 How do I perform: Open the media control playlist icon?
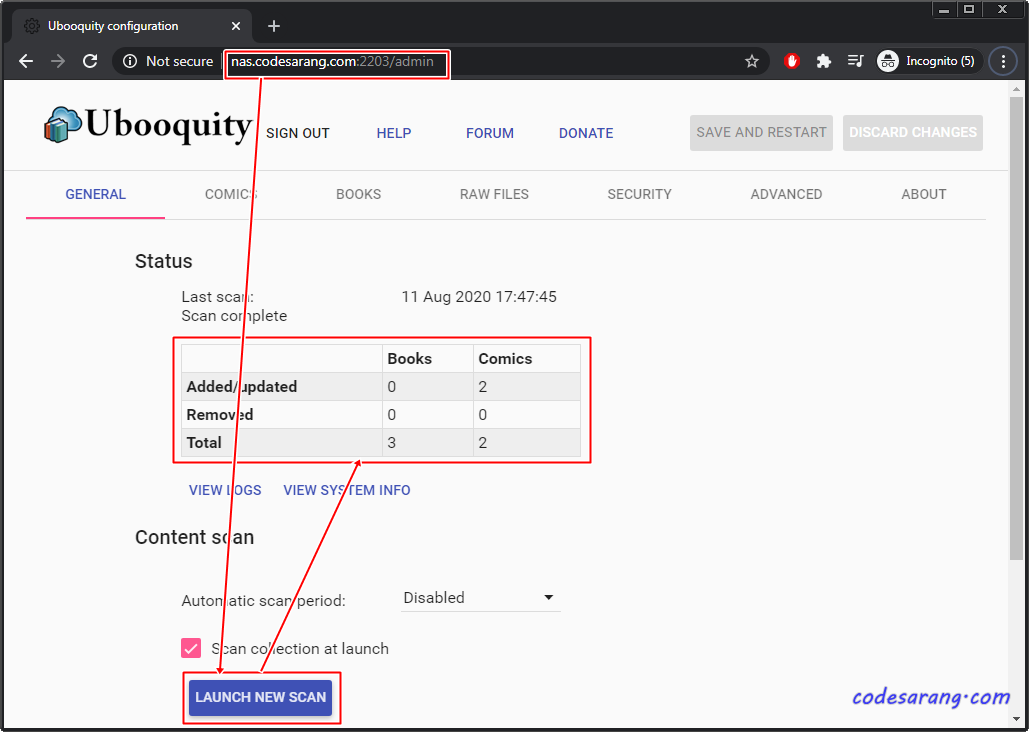point(855,61)
